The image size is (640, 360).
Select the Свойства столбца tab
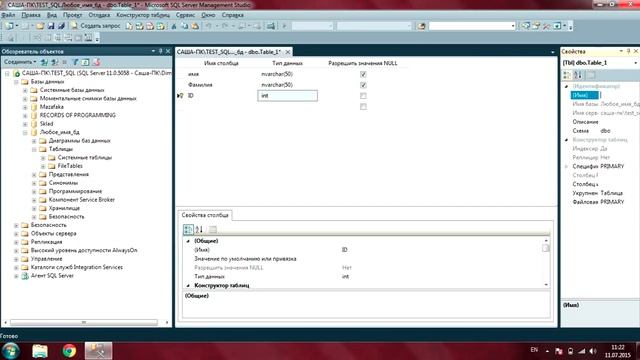[x=205, y=215]
